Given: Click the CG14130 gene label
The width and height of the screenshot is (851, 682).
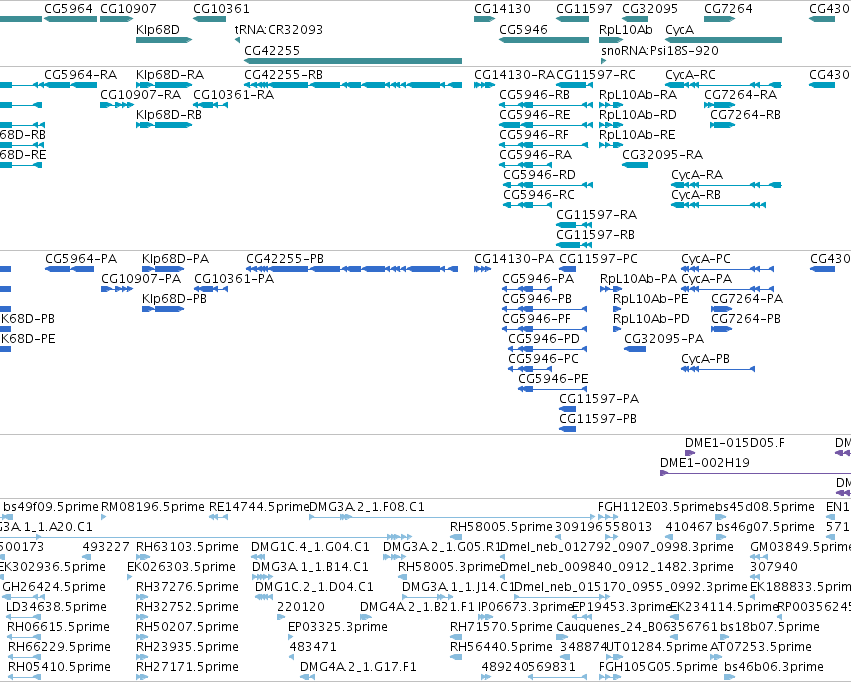Looking at the screenshot, I should [x=502, y=9].
